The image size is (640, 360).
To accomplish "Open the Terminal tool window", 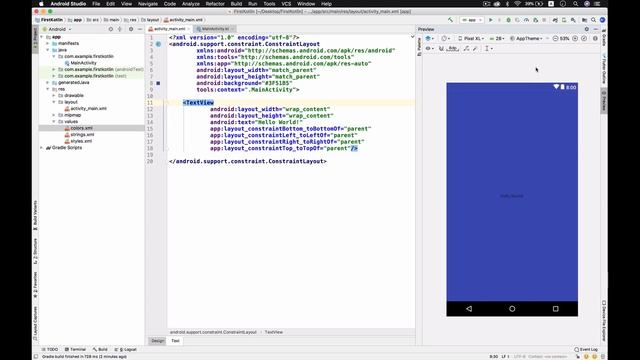I will (x=75, y=349).
